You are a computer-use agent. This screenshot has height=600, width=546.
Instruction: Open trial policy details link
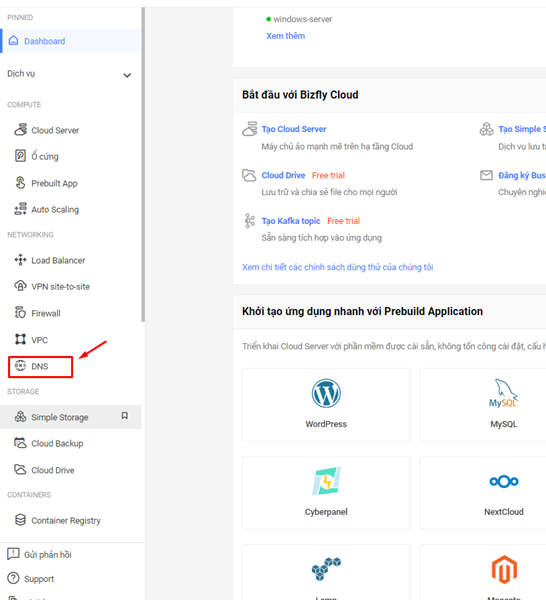click(337, 267)
